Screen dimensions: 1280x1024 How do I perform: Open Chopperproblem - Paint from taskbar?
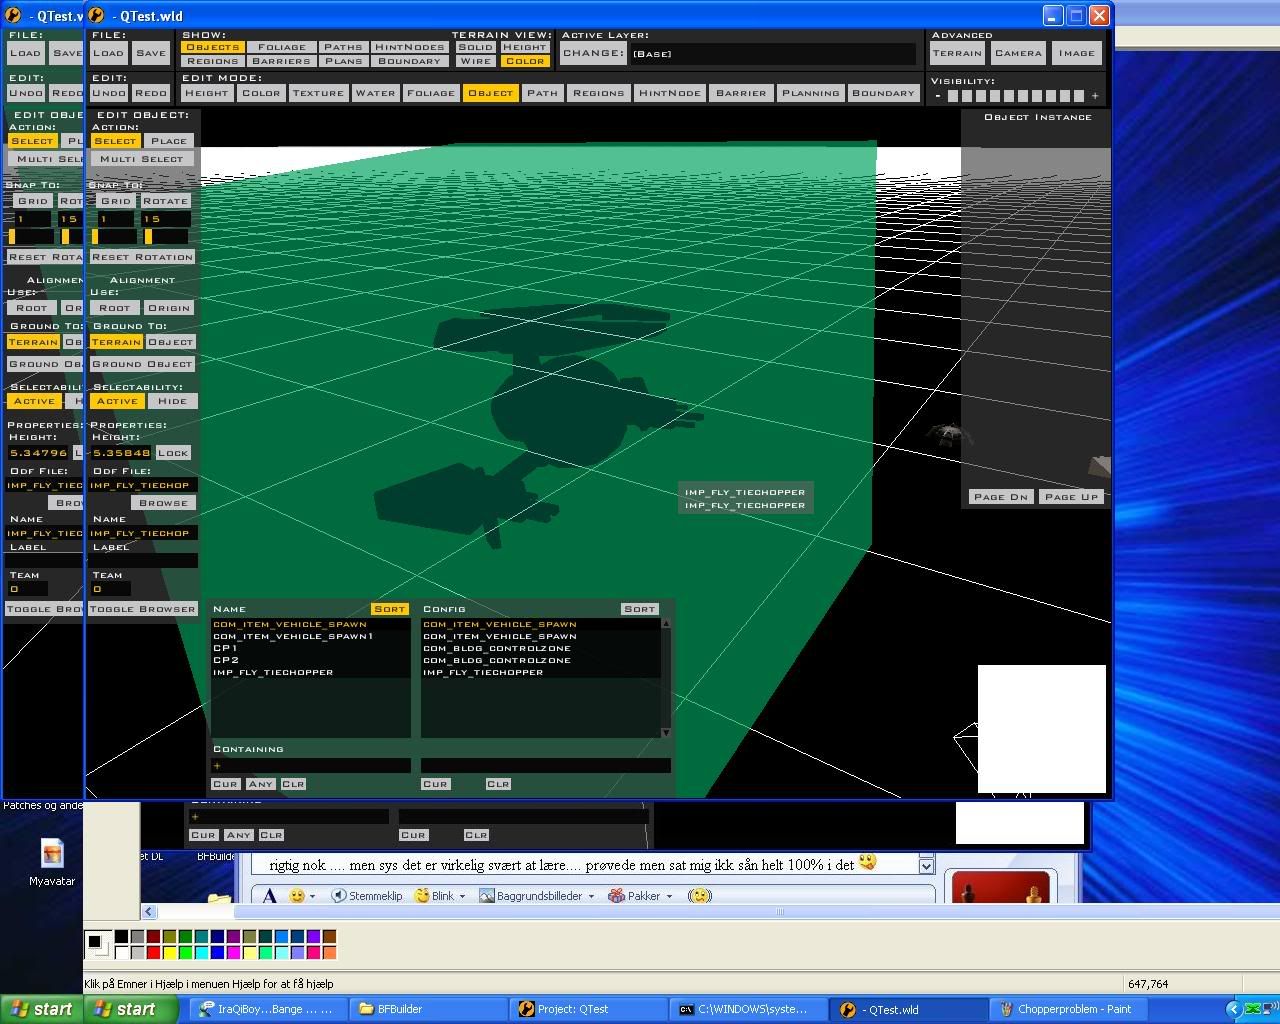click(x=1068, y=1009)
